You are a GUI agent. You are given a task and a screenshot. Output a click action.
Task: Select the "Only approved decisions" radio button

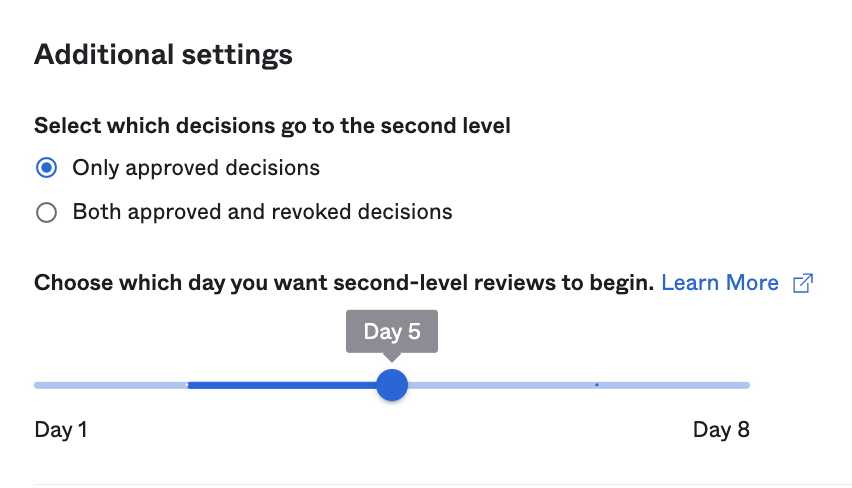[46, 168]
